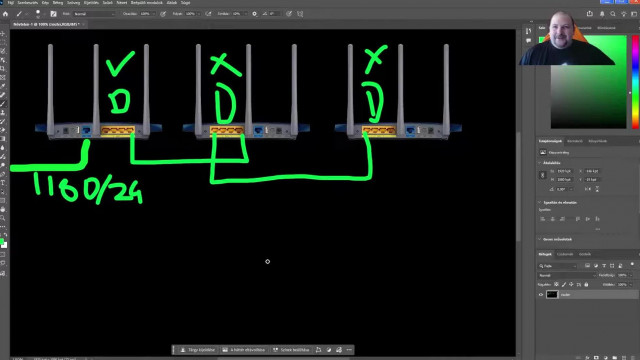The height and width of the screenshot is (360, 640).
Task: Toggle lock transparent pixels
Action: tap(556, 284)
